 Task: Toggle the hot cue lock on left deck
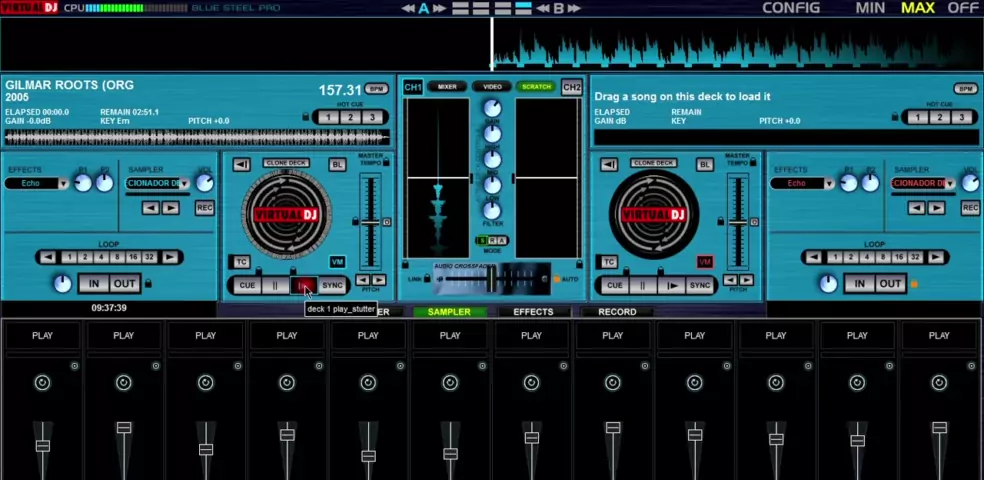(305, 117)
